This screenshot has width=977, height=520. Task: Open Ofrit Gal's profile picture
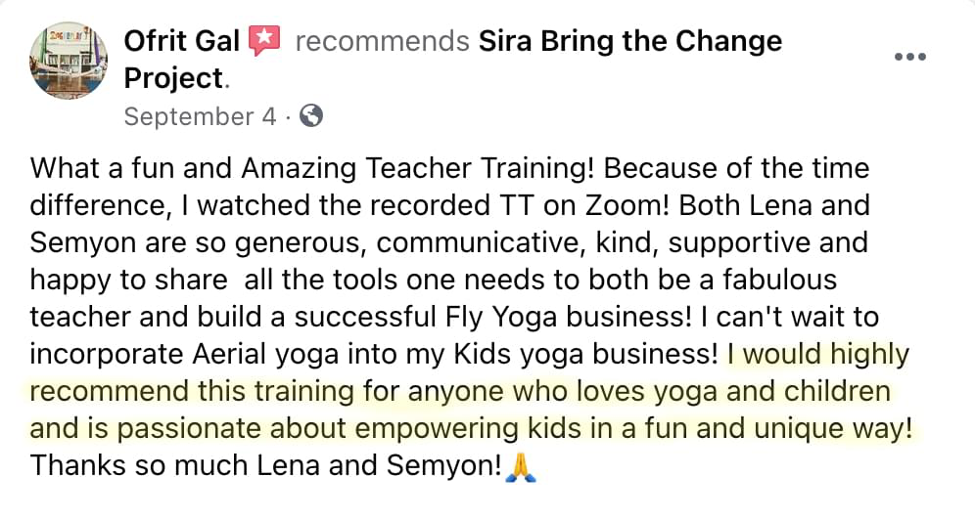69,61
